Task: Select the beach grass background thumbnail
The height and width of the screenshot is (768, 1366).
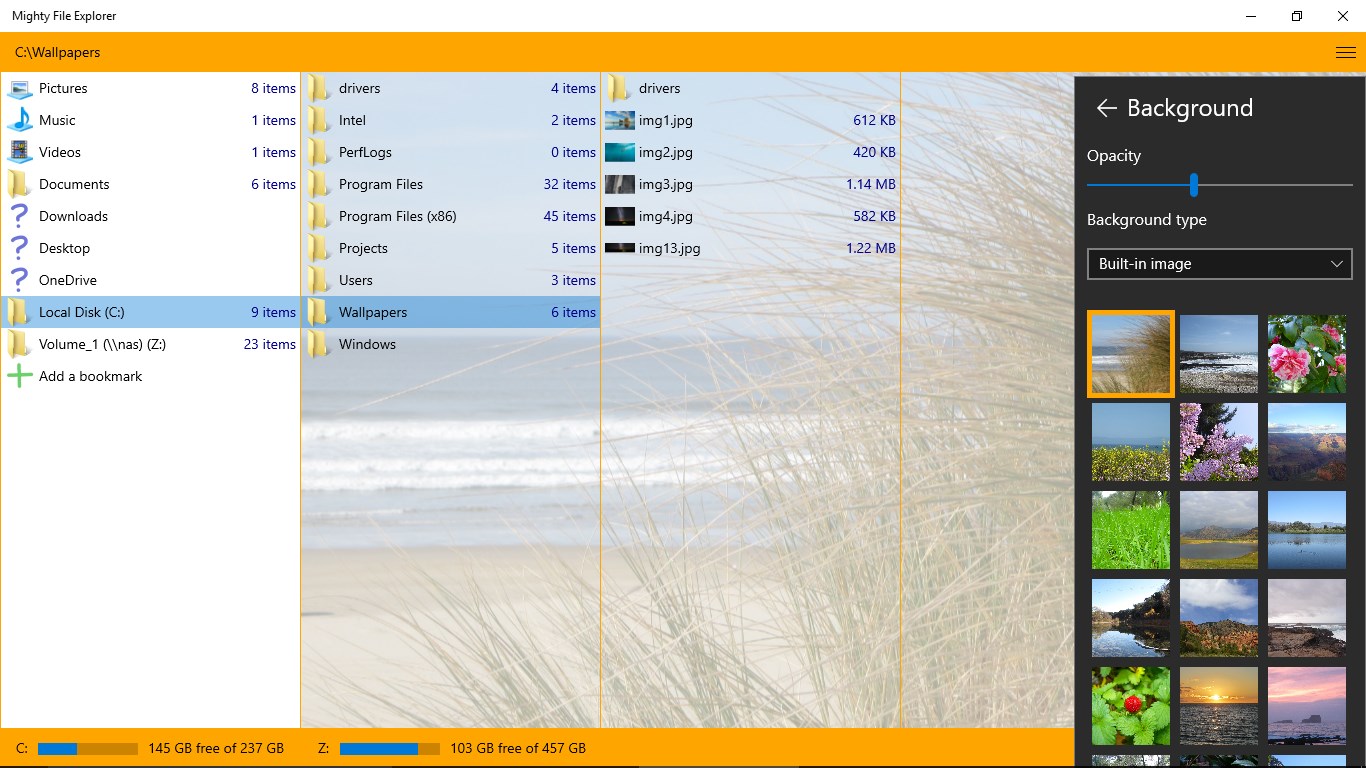Action: click(1131, 354)
